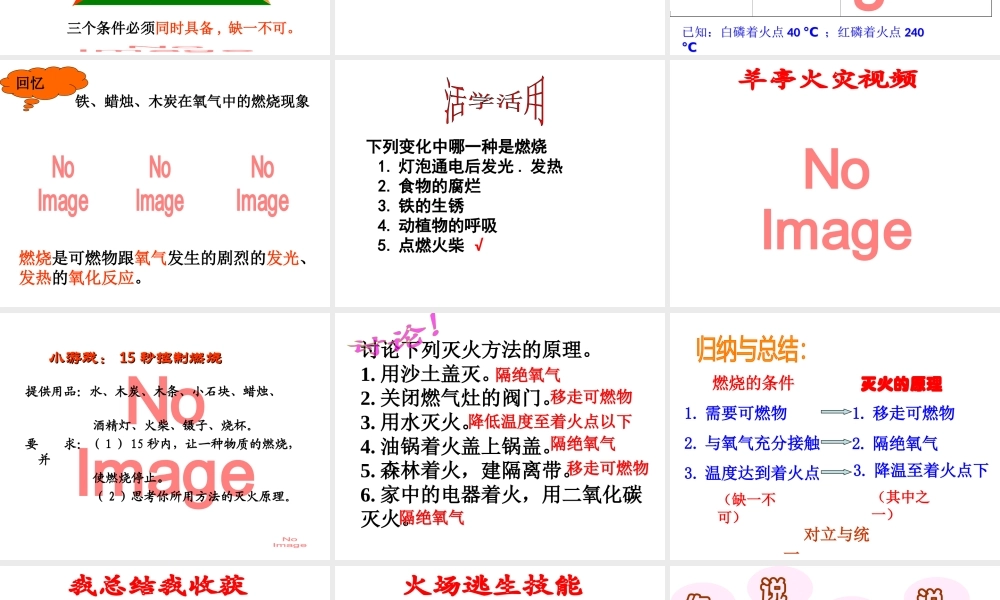Screen dimensions: 1000x600
Task: Select option 4. 动植物的呼吸
Action: [x=437, y=226]
